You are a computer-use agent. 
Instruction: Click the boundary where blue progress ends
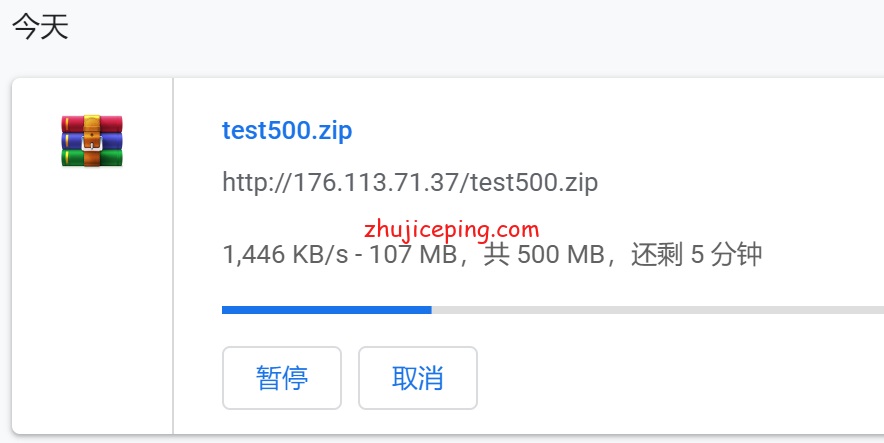(432, 310)
